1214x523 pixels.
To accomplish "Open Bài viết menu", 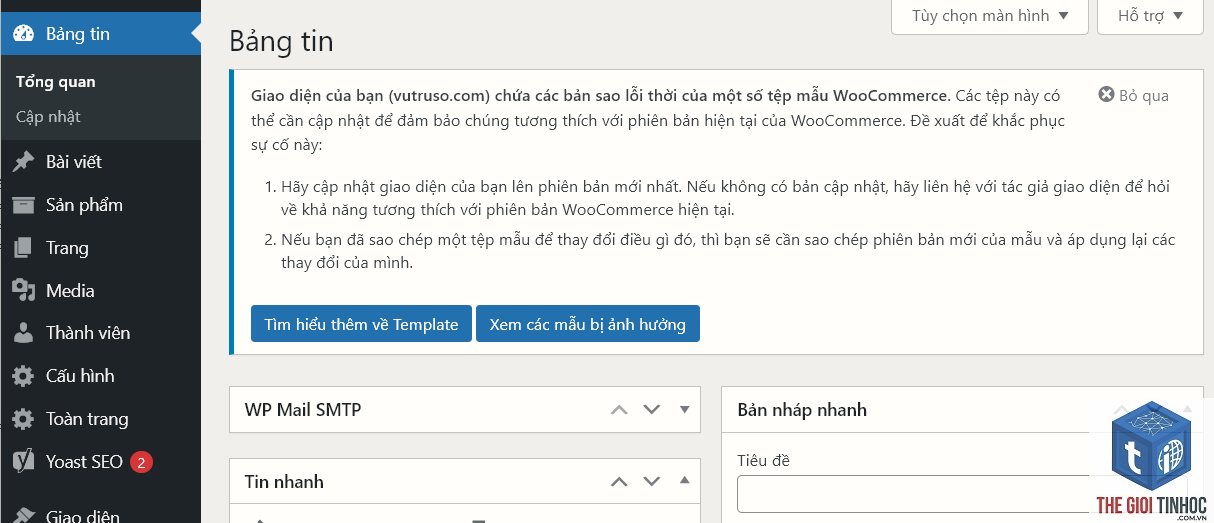I will coord(100,162).
